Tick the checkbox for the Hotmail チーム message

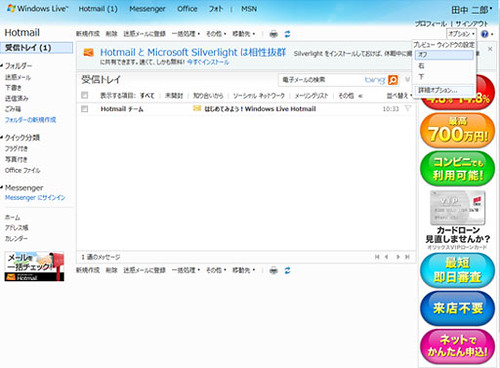click(x=85, y=109)
